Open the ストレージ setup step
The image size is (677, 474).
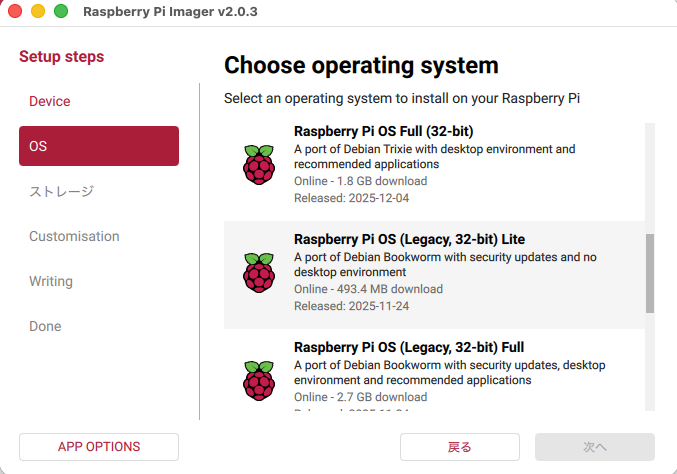61,191
